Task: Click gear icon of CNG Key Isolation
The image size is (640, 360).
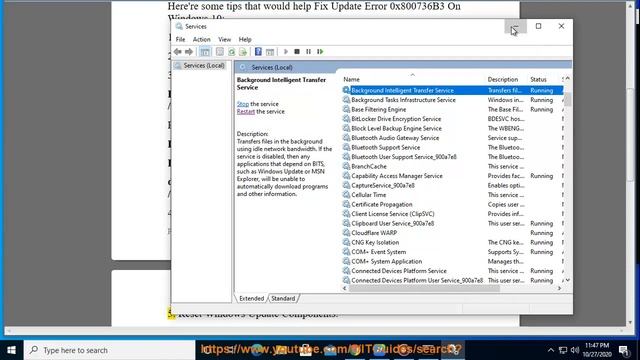Action: point(346,242)
